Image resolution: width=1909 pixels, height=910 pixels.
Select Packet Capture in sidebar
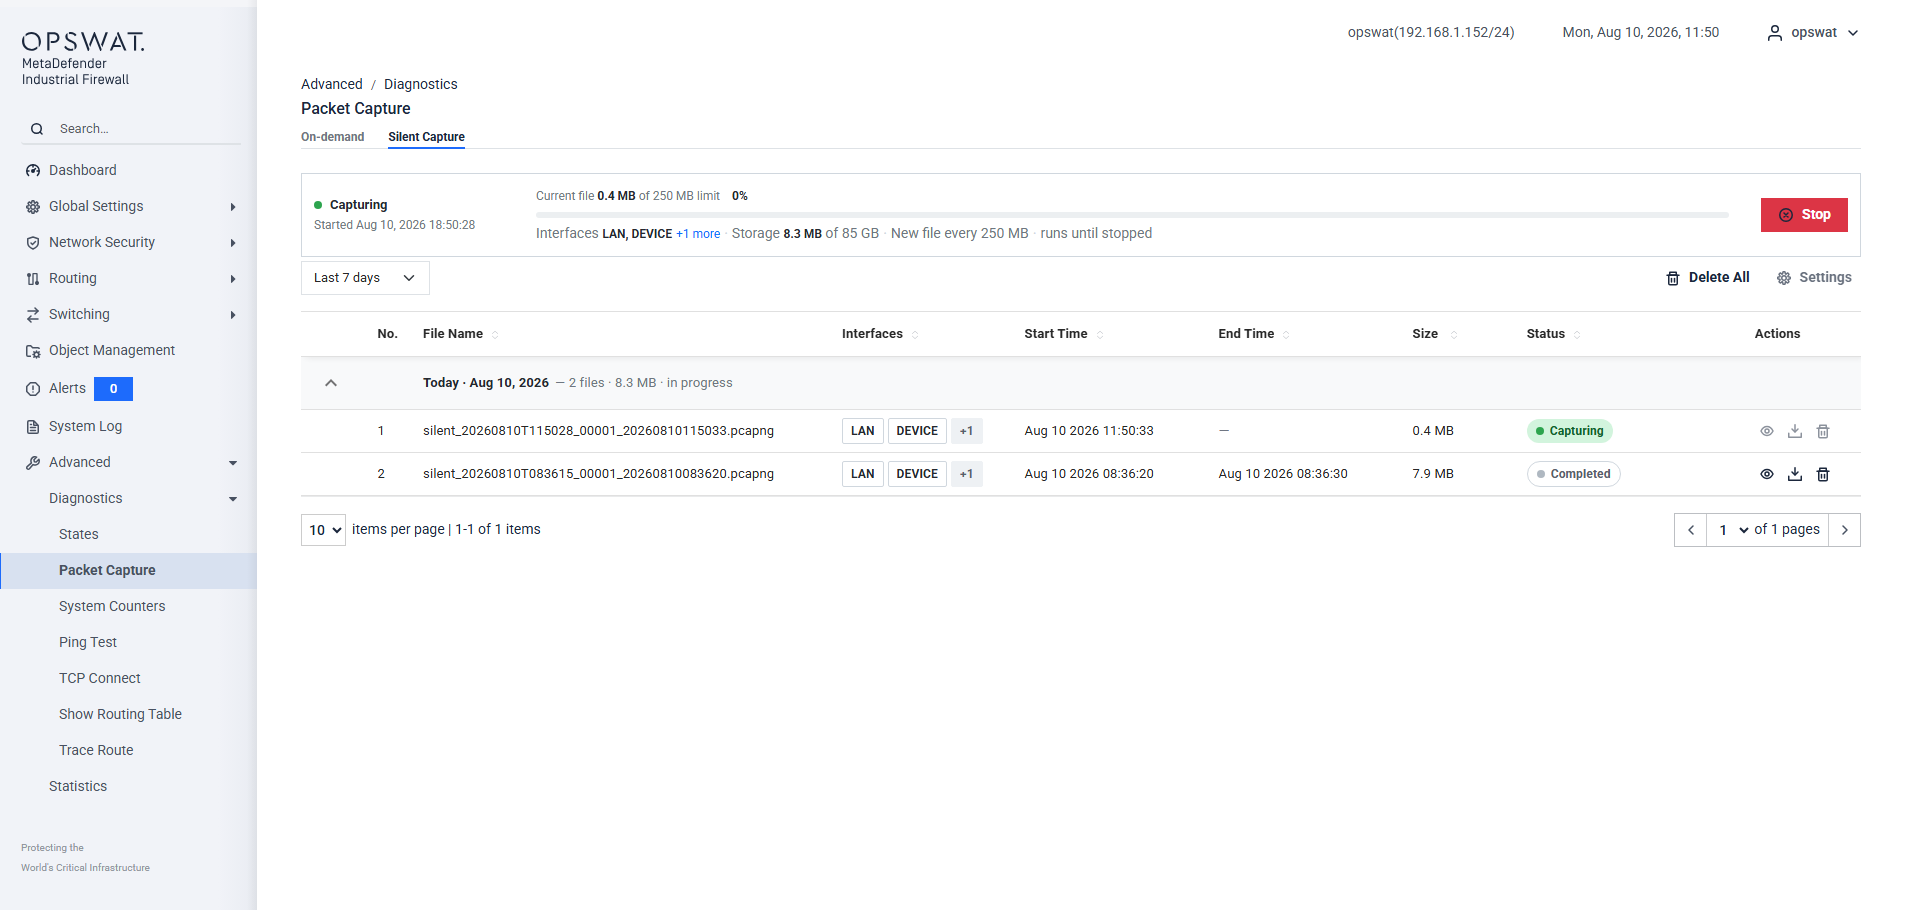point(128,570)
